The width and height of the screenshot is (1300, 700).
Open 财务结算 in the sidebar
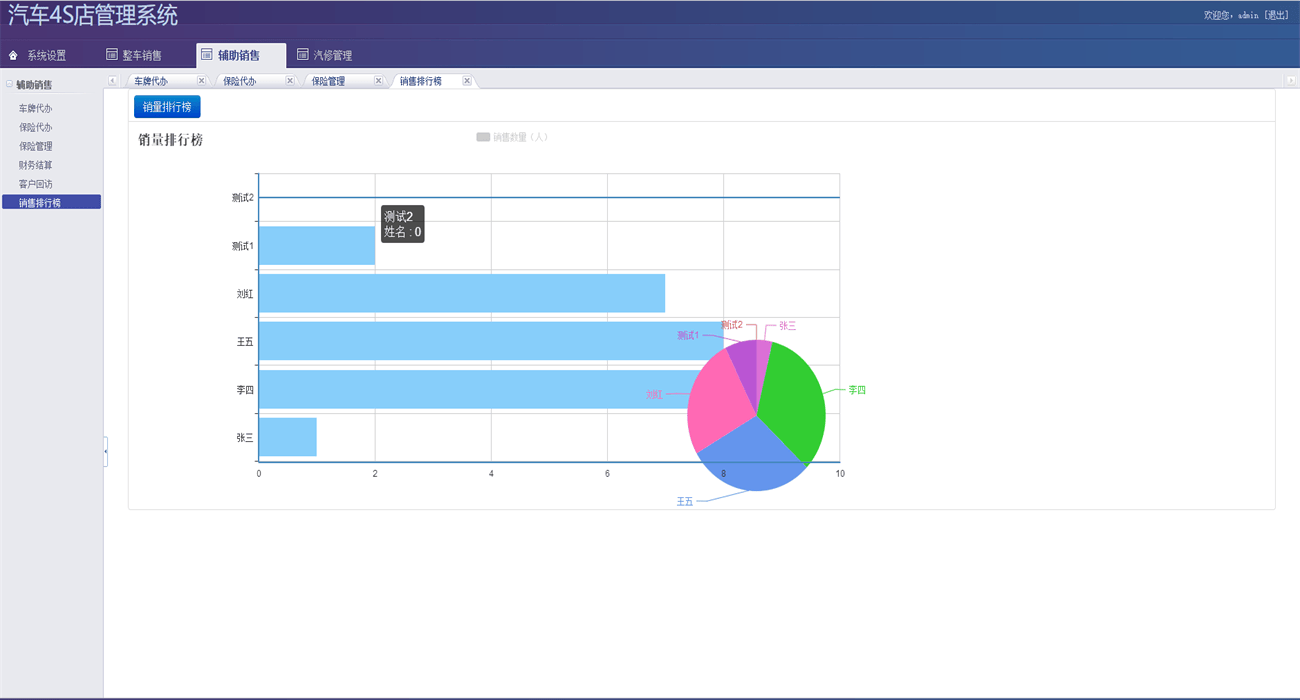click(36, 165)
